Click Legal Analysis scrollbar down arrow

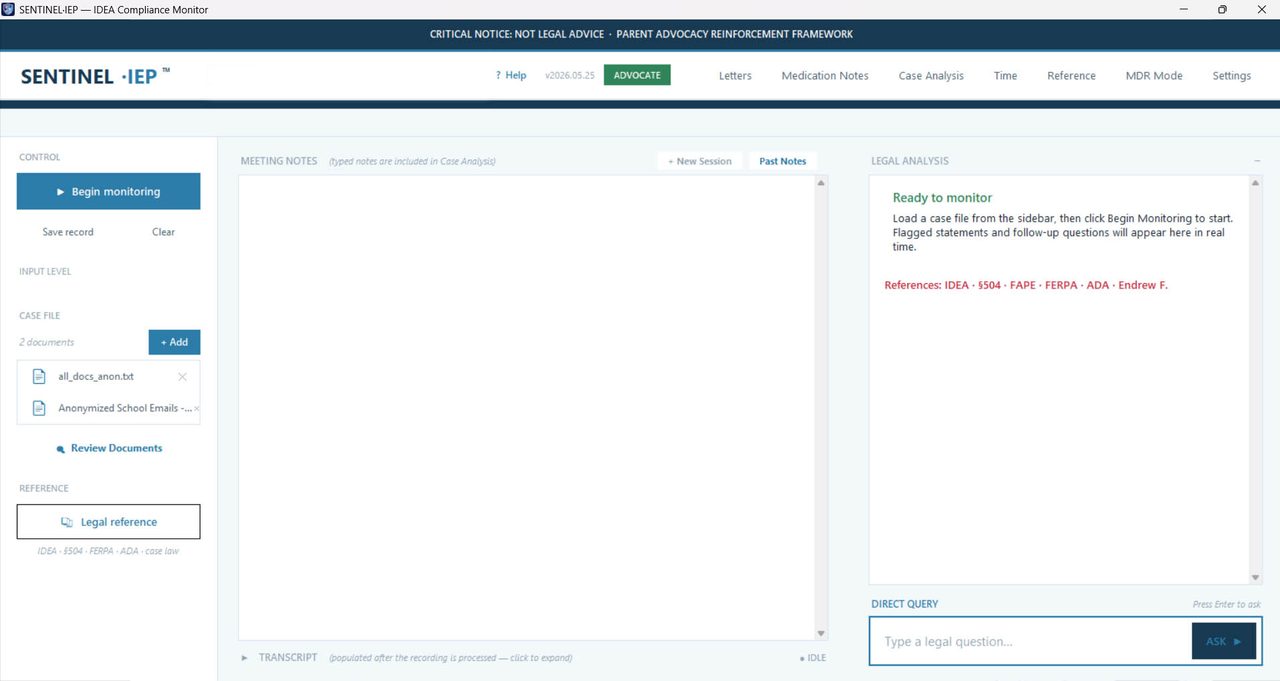pos(1256,577)
